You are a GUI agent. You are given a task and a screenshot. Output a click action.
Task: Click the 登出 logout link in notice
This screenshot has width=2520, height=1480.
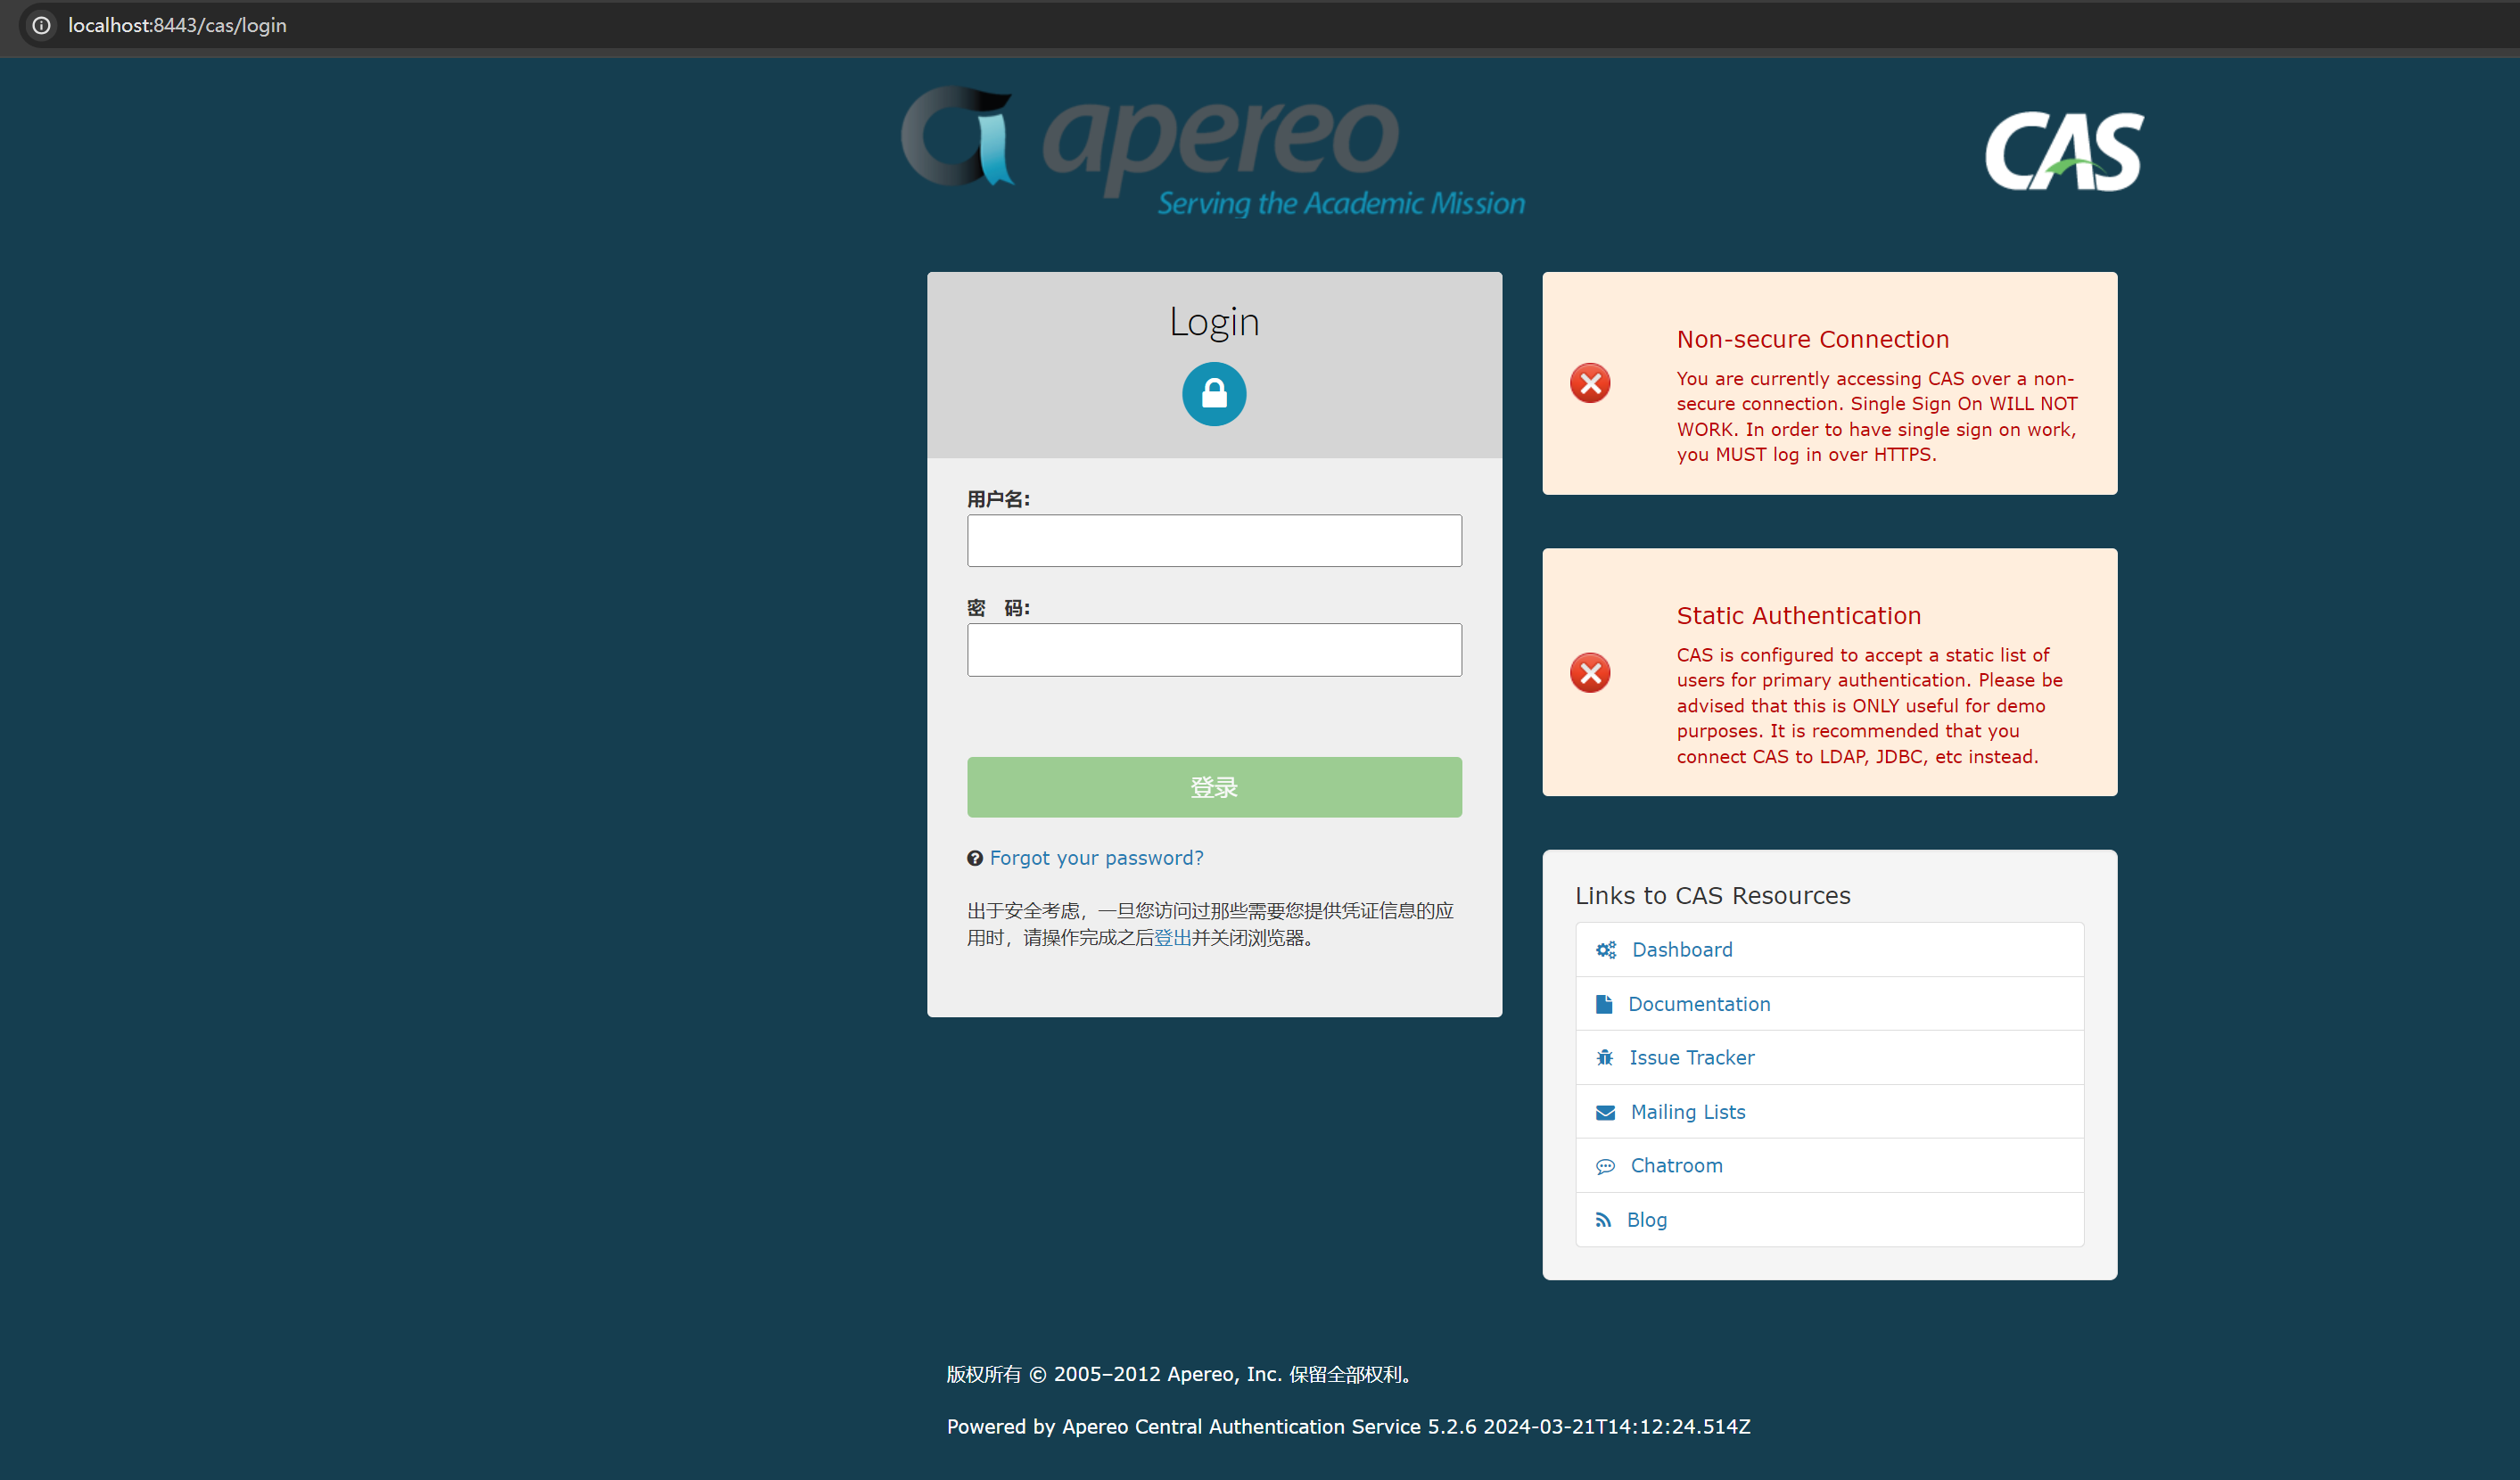point(1172,938)
